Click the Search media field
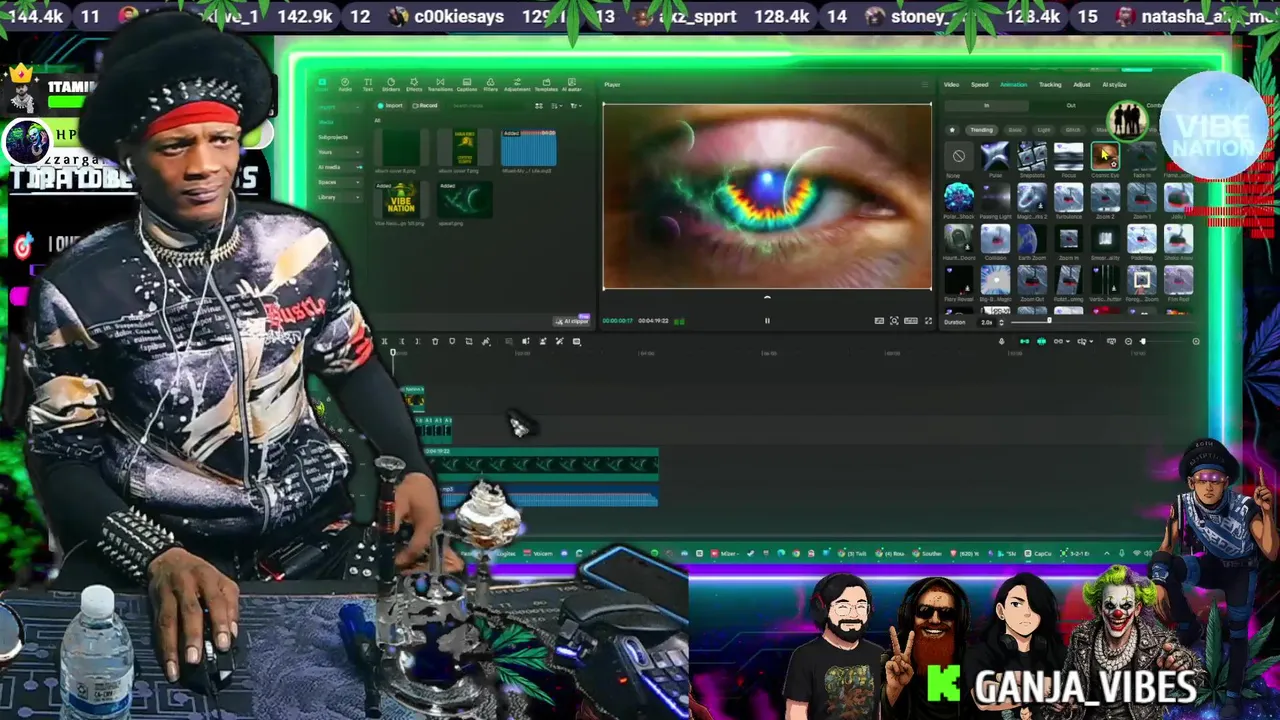The height and width of the screenshot is (720, 1280). click(x=488, y=106)
